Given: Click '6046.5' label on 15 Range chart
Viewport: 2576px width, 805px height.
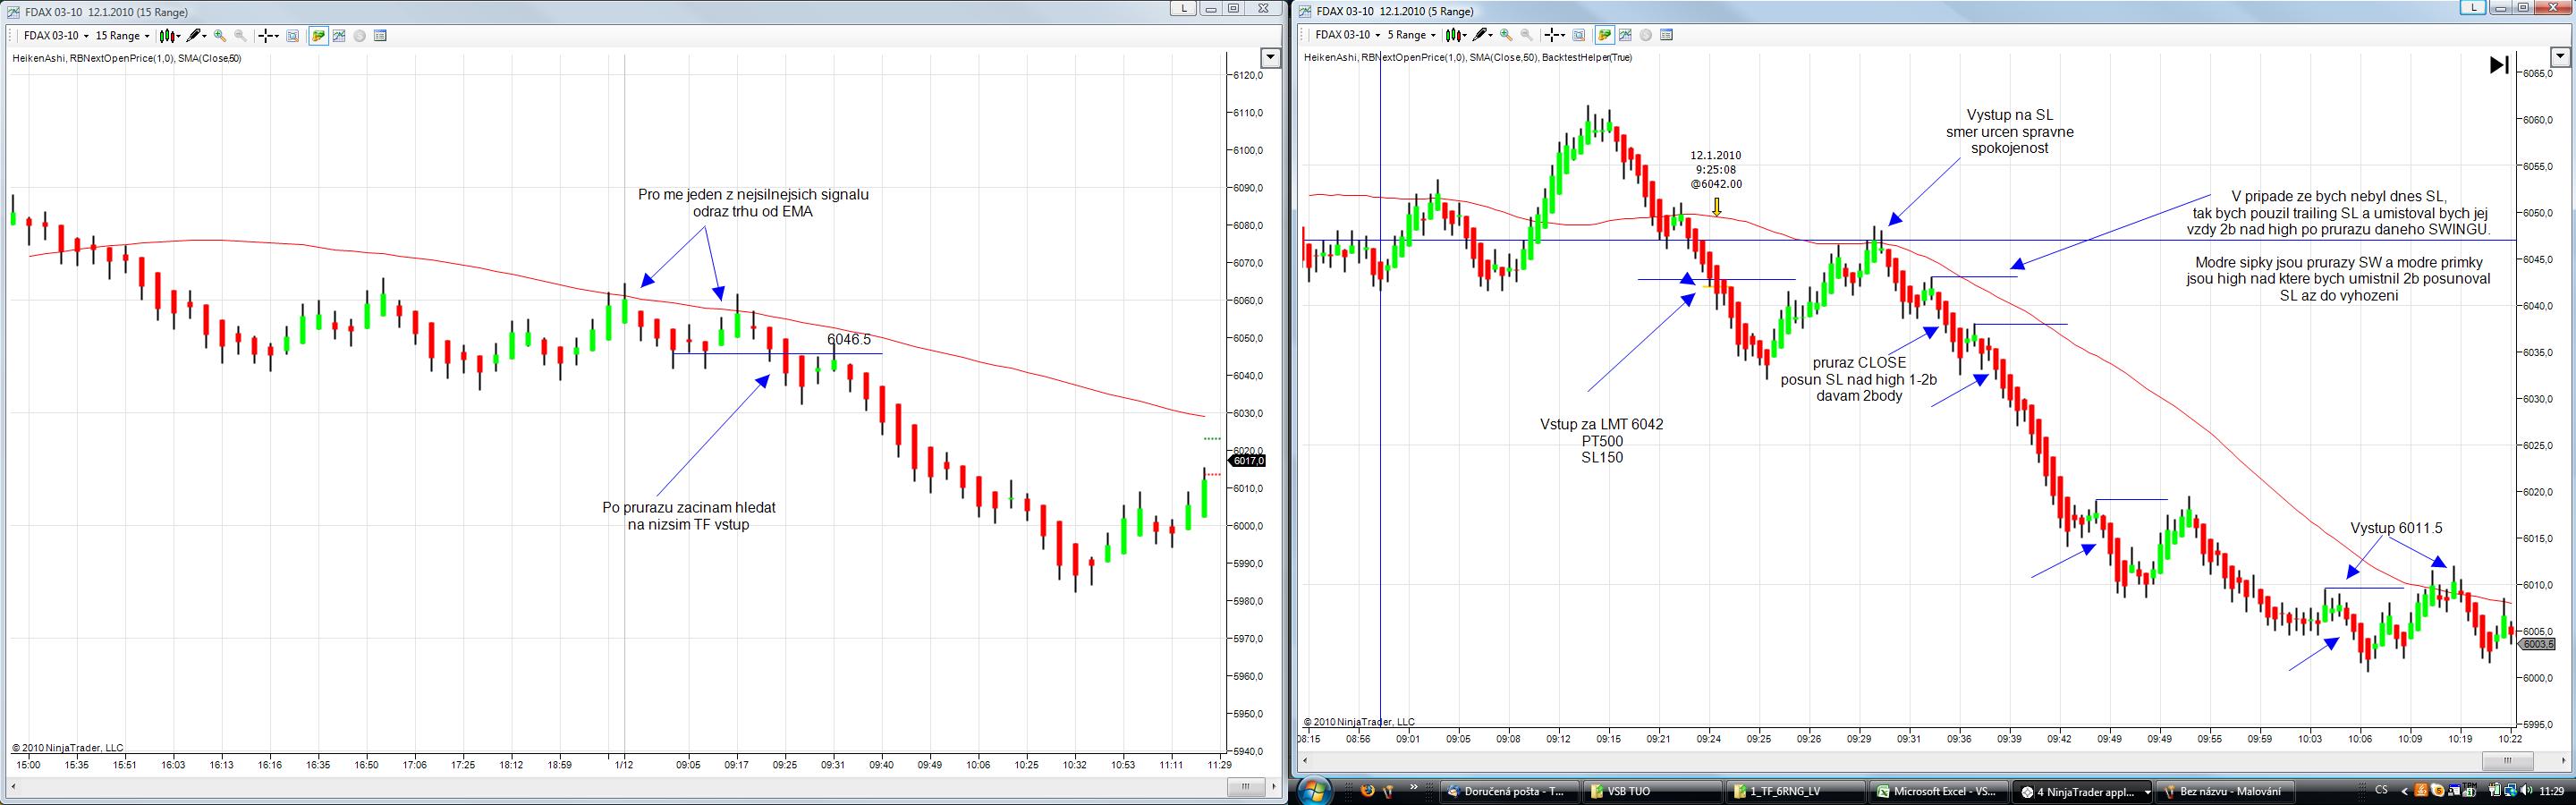Looking at the screenshot, I should [849, 340].
